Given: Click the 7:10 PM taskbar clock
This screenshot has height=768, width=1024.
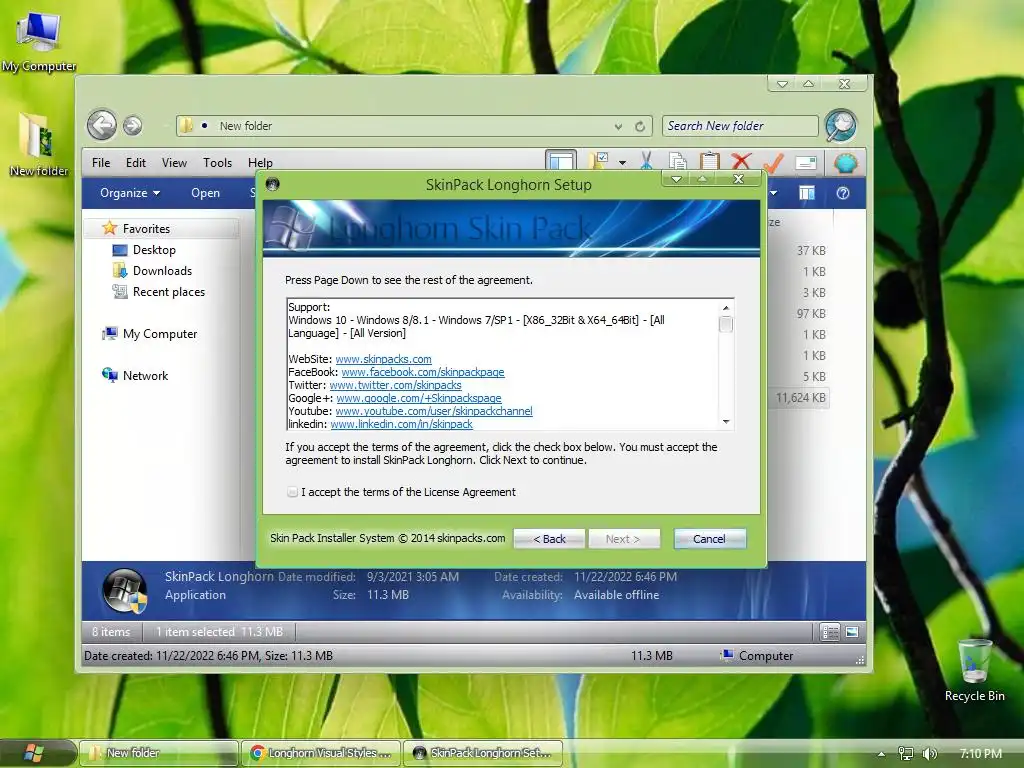Looking at the screenshot, I should pos(980,754).
